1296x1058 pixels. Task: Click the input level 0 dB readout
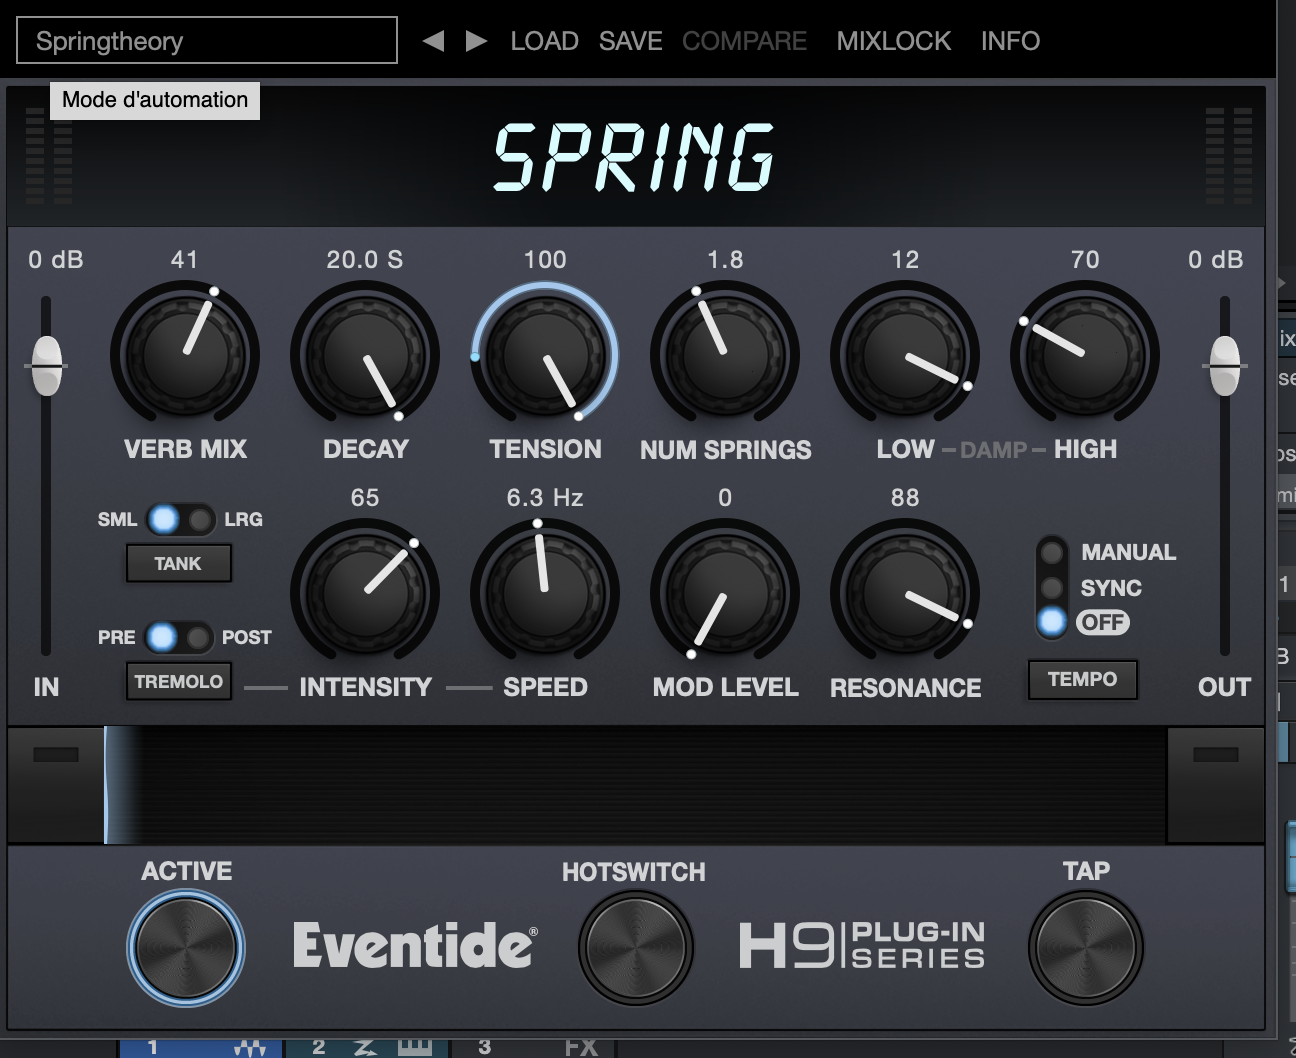tap(56, 260)
